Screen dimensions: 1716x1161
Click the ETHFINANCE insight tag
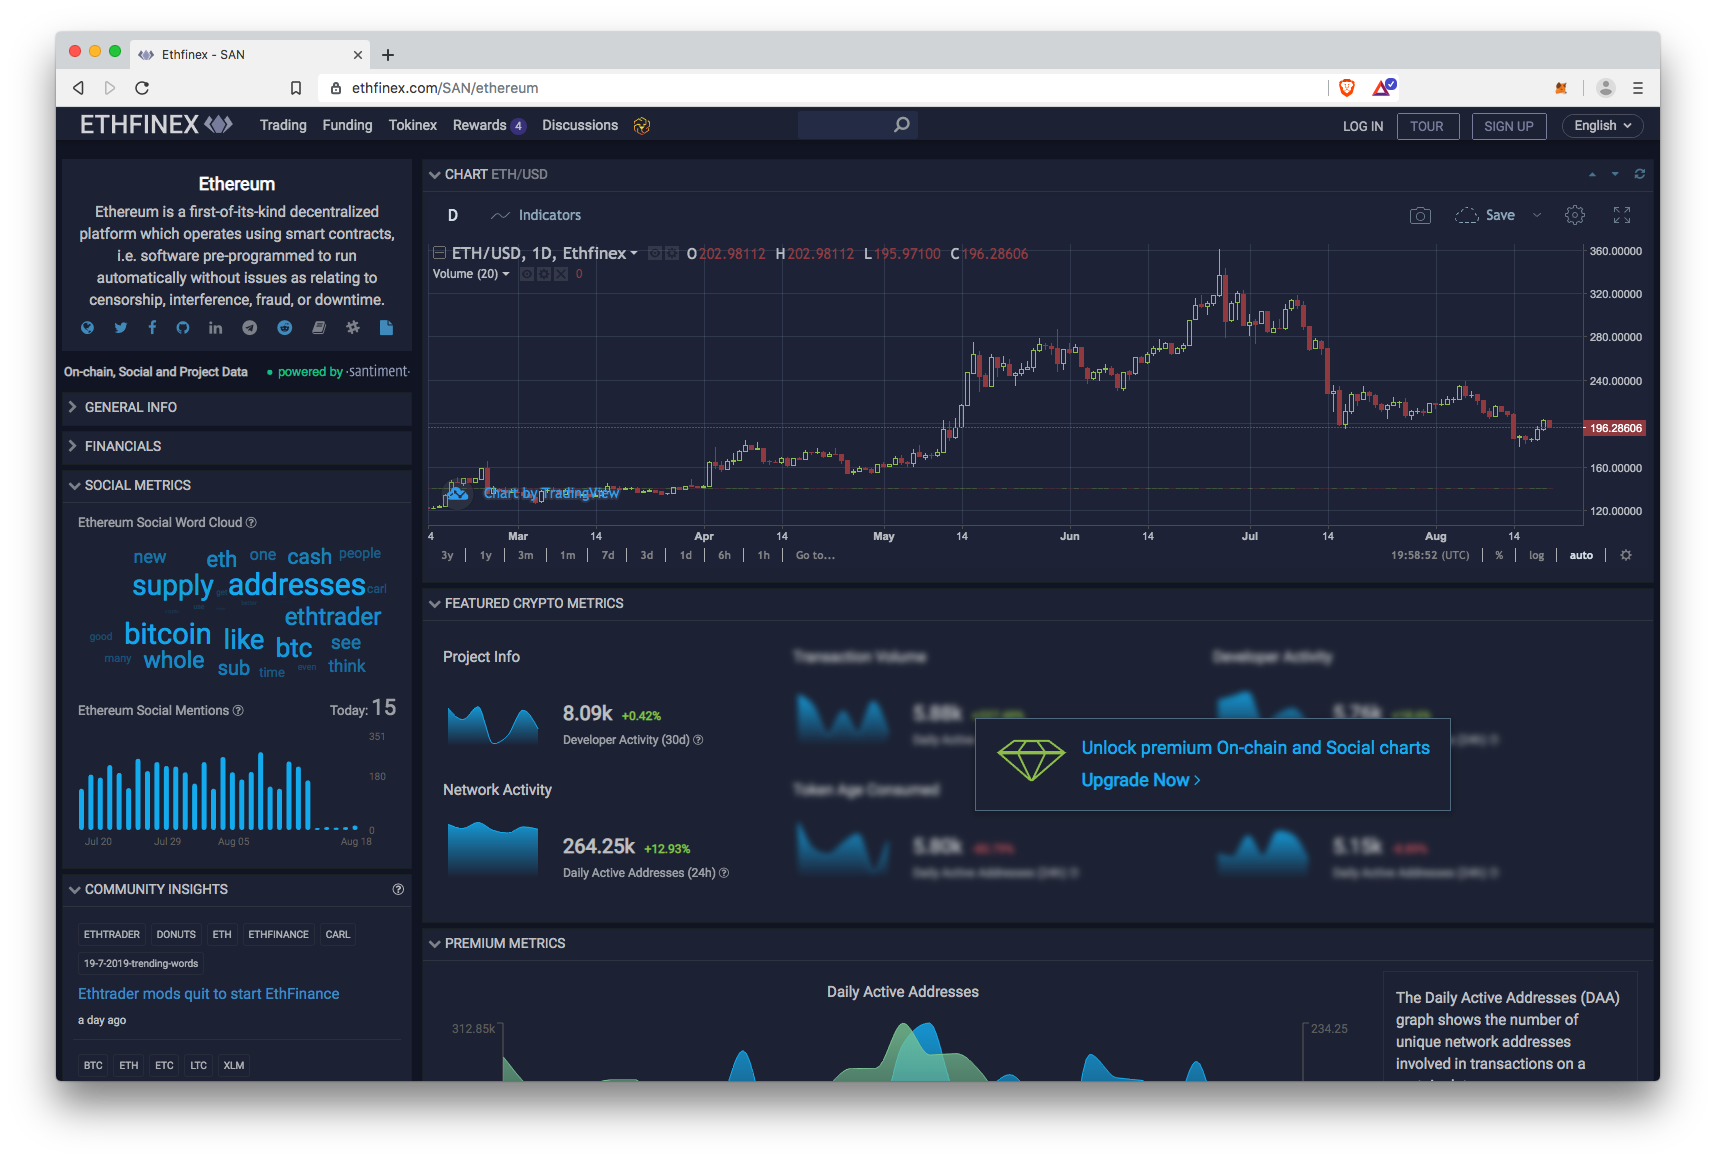tap(279, 935)
